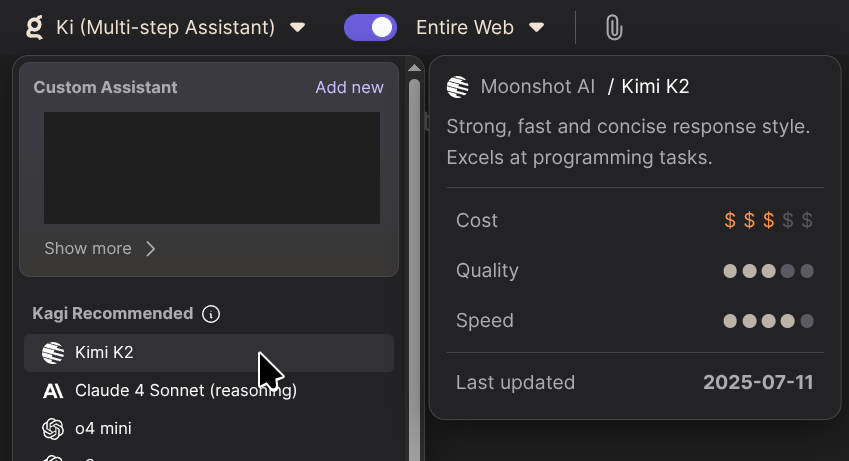Click the Moonshot AI logo in details card
The width and height of the screenshot is (849, 461).
tap(458, 87)
